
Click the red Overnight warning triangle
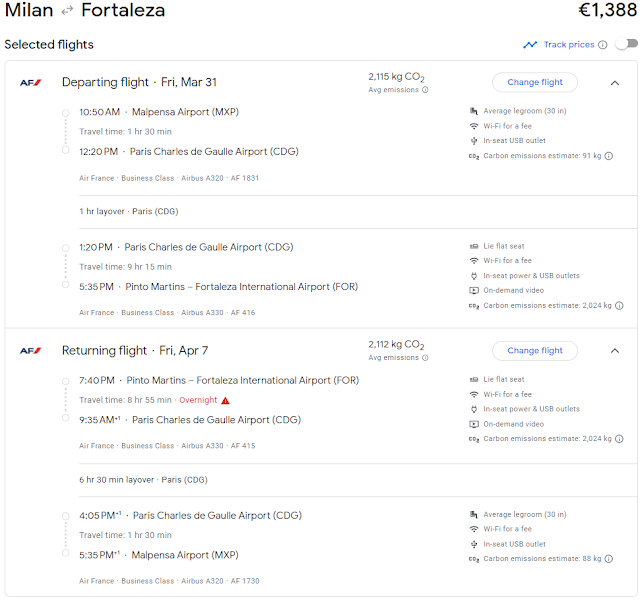pos(225,400)
